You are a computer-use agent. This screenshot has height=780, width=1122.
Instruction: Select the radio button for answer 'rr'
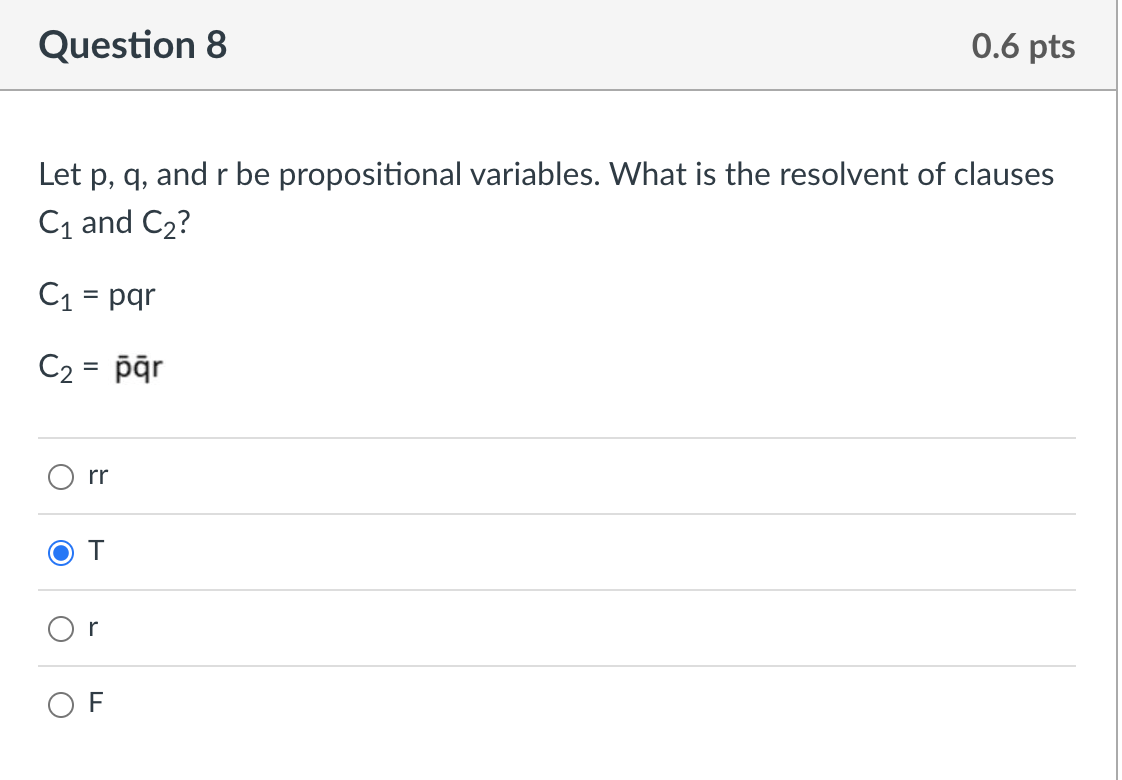coord(61,477)
